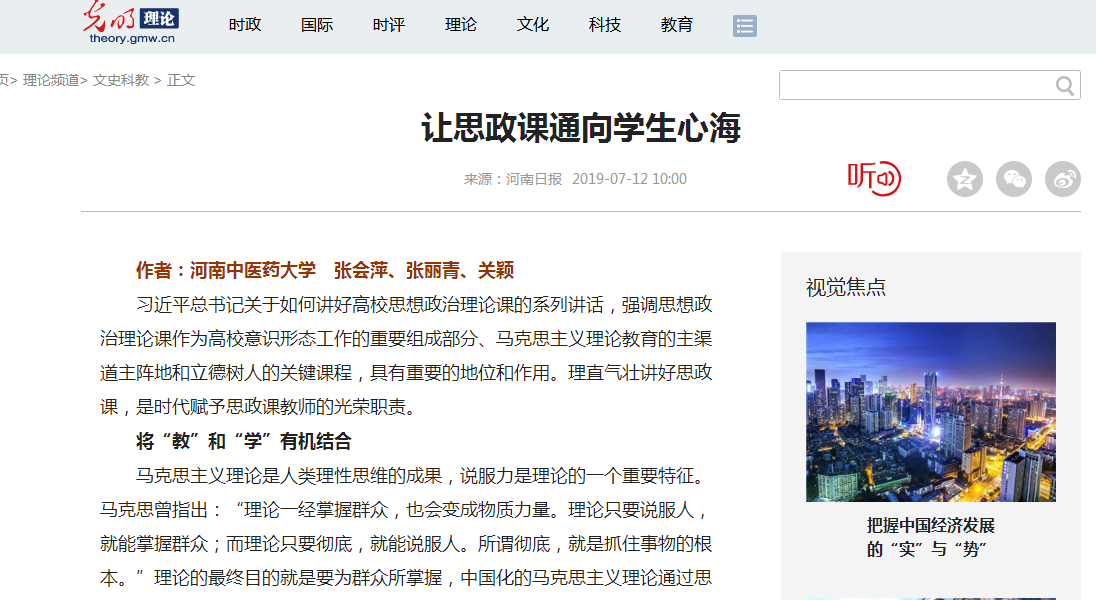Share article via Weibo icon
Viewport: 1096px width, 600px height.
click(x=1062, y=179)
